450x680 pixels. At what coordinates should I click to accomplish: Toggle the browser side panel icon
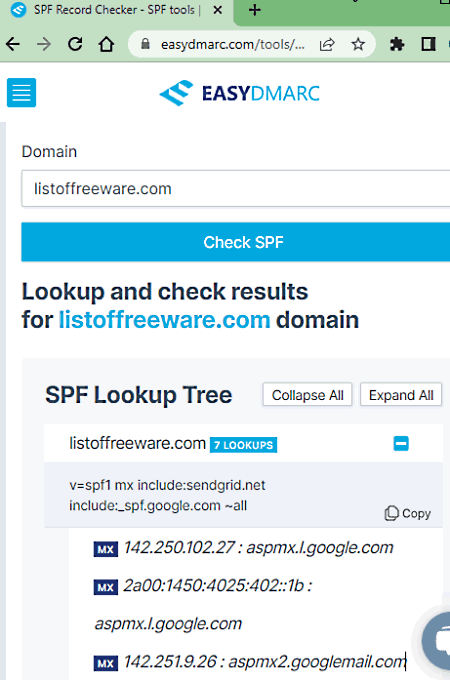[428, 44]
